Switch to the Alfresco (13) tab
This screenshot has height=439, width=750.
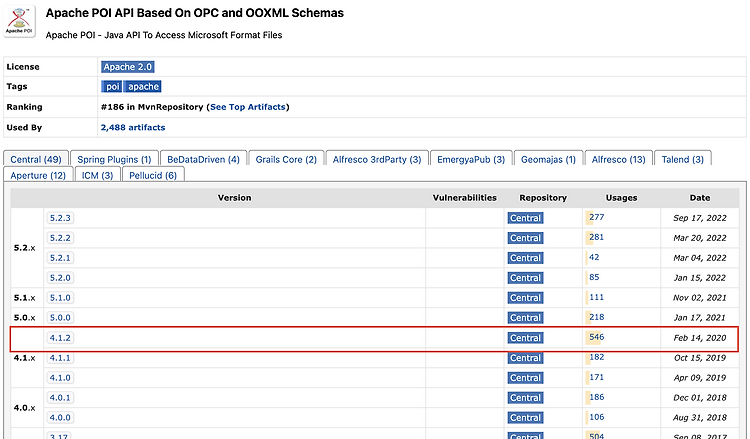(x=618, y=159)
